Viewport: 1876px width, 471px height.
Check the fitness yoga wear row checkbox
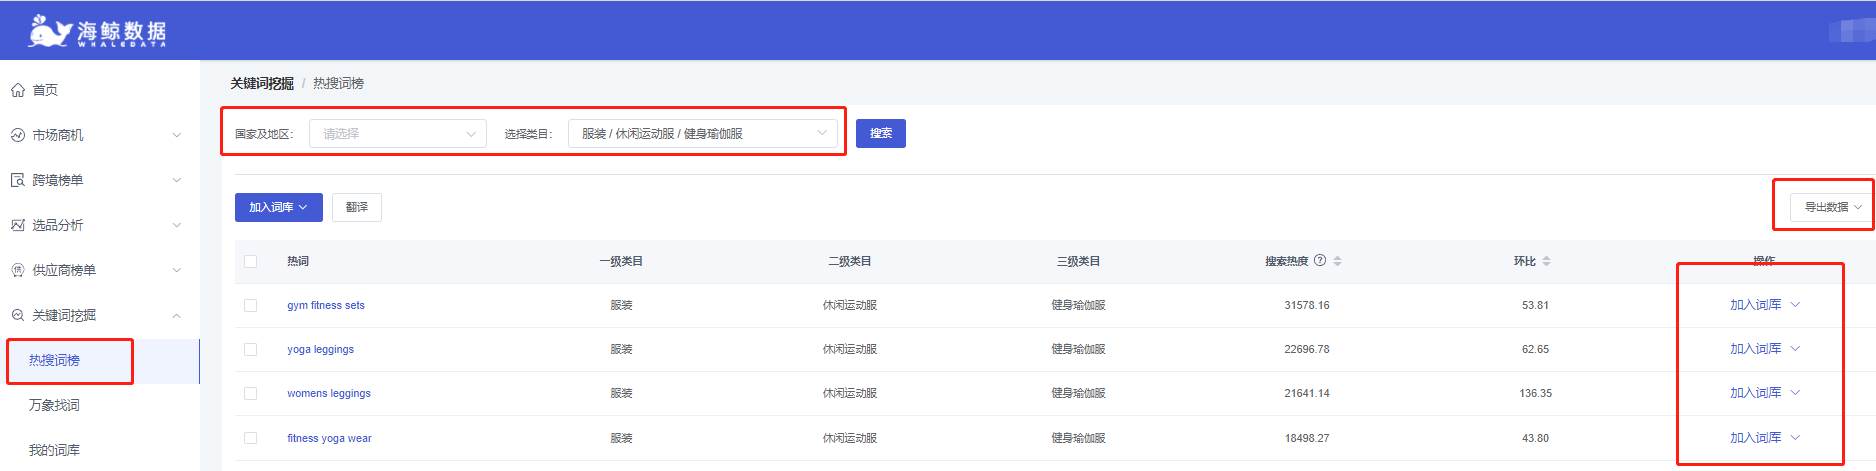[x=251, y=438]
